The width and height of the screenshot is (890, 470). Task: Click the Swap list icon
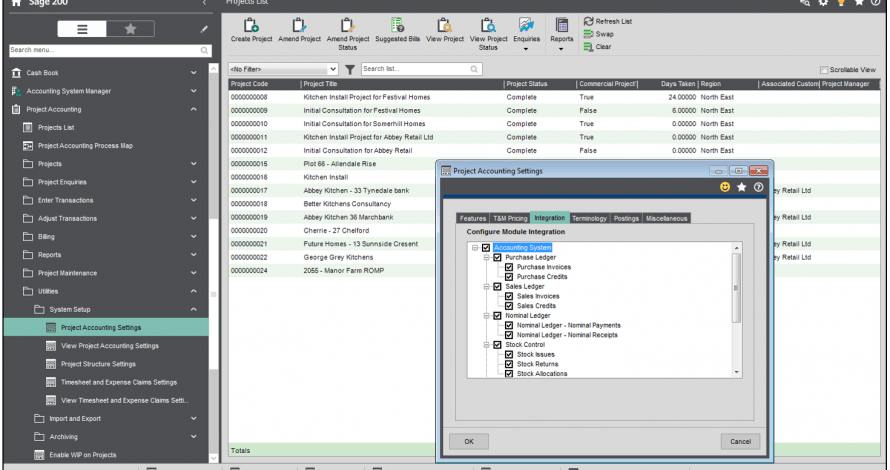(x=598, y=34)
